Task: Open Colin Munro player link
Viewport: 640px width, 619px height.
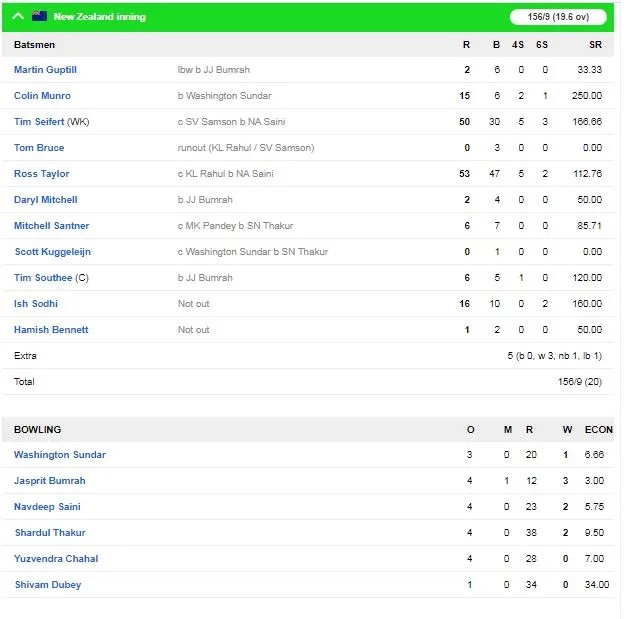Action: tap(42, 96)
